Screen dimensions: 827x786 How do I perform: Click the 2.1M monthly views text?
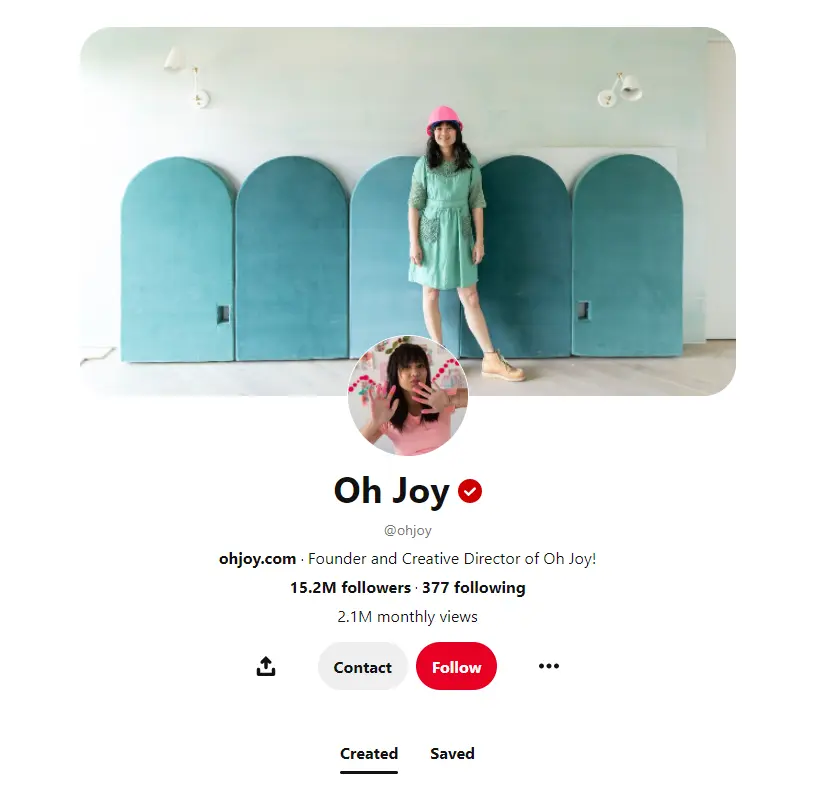coord(408,617)
